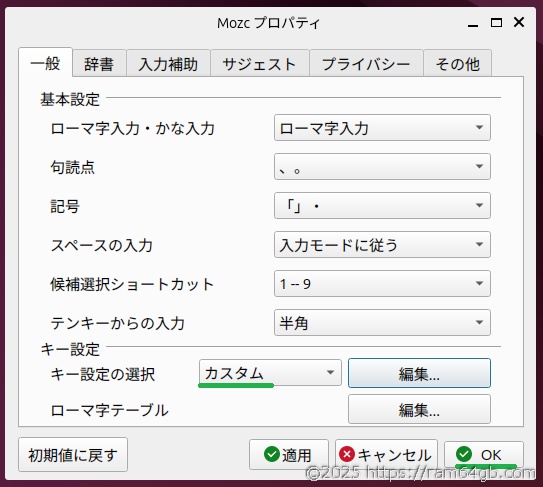Open the 記号 combo box
Viewport: 543px width, 487px height.
click(382, 206)
